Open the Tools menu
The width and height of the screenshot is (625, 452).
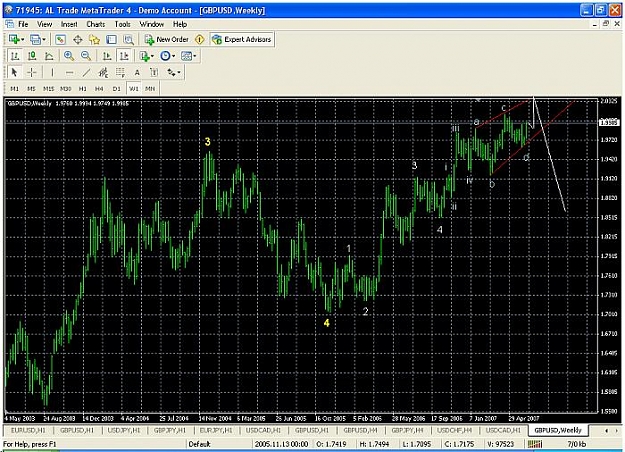[122, 24]
